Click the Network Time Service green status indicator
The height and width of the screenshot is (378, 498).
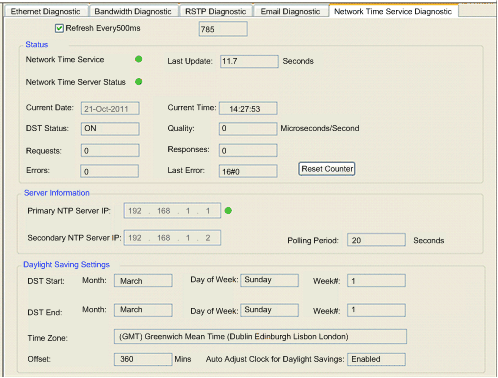coord(139,59)
